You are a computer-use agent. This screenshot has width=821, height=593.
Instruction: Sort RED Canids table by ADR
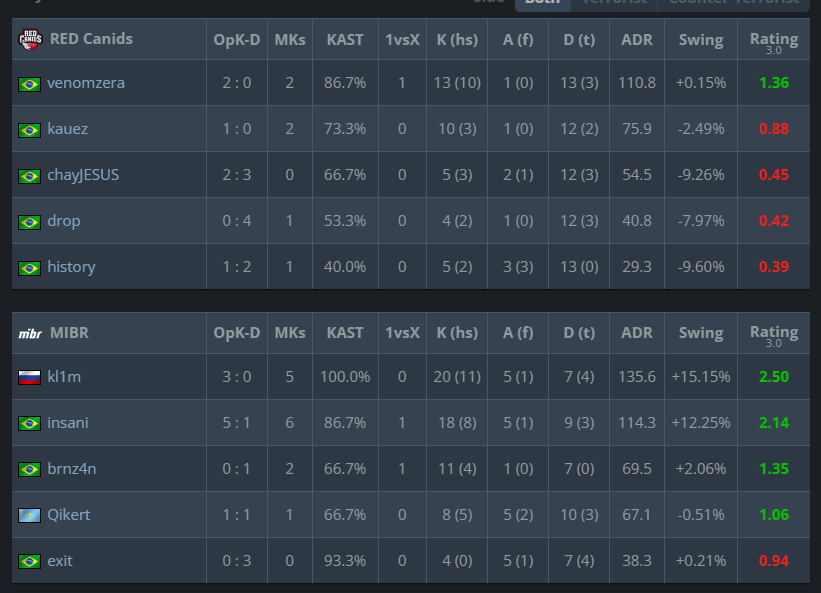tap(636, 40)
